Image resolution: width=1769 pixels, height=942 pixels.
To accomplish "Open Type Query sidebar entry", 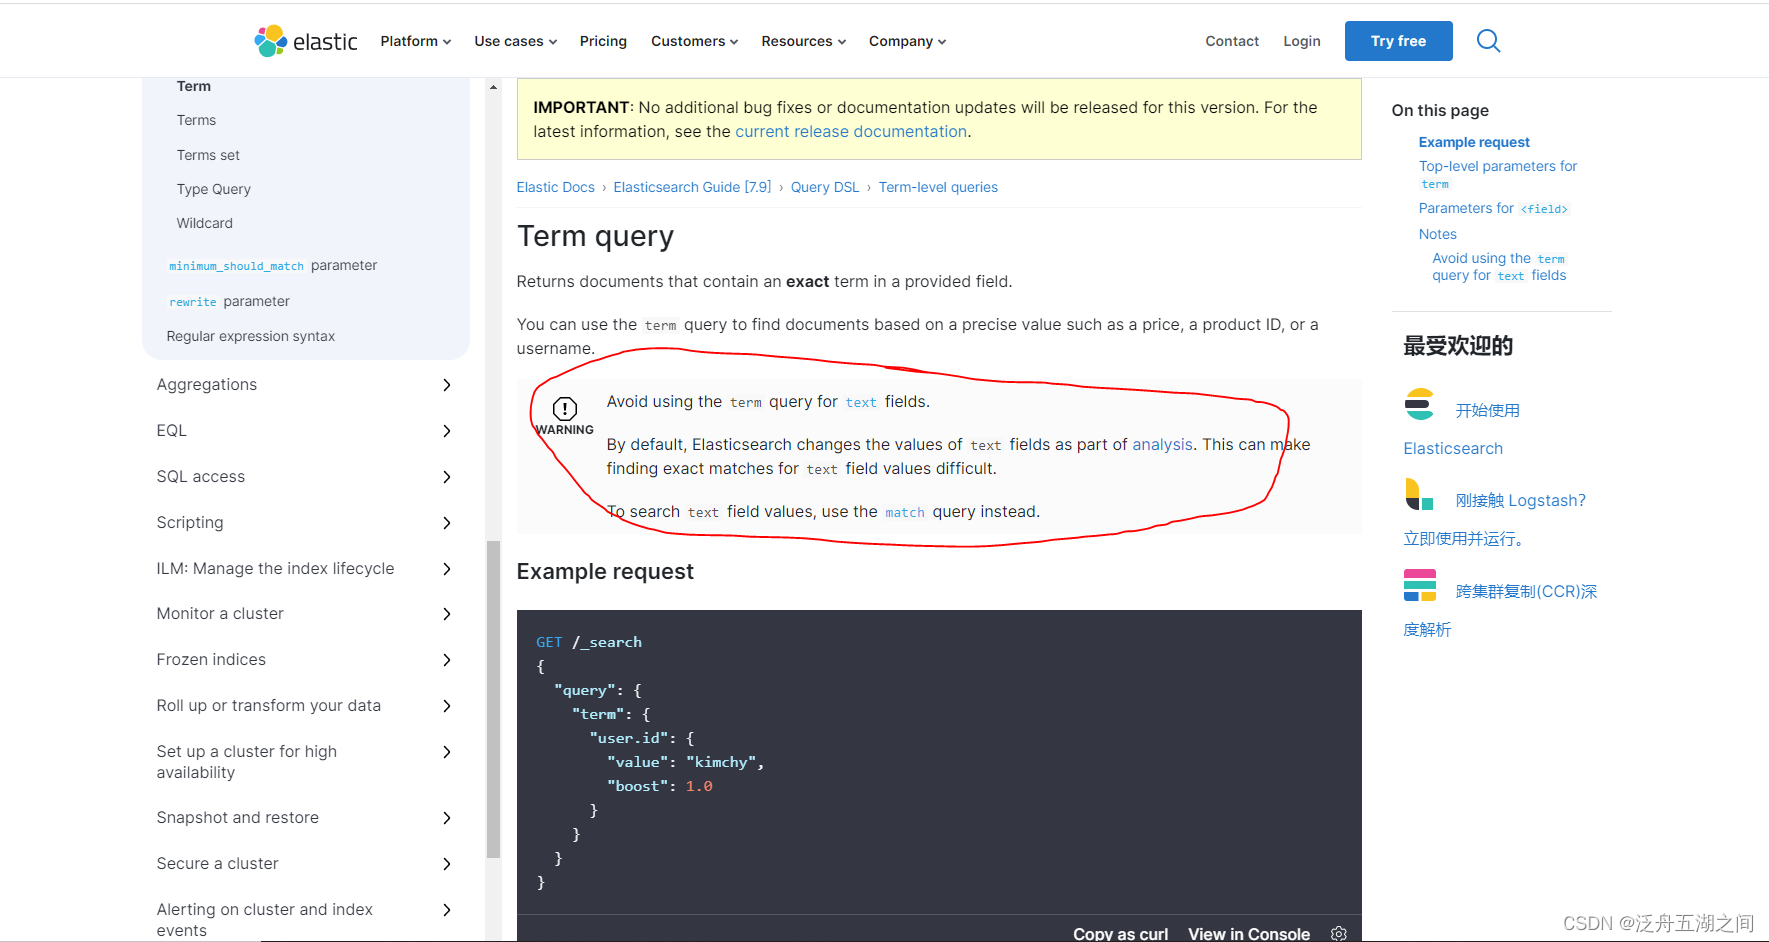I will point(214,189).
